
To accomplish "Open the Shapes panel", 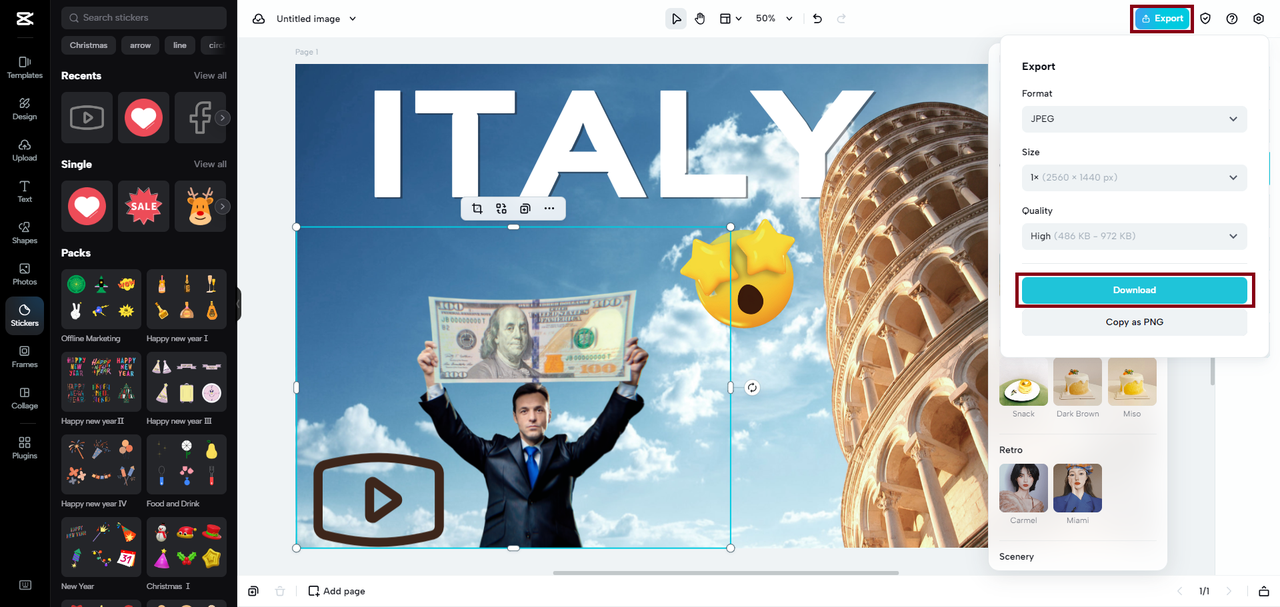I will (24, 232).
